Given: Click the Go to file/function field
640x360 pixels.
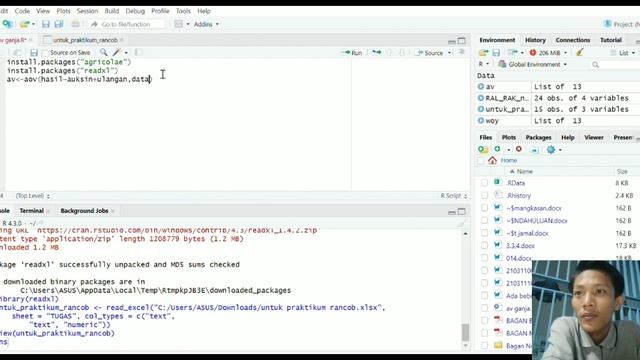Looking at the screenshot, I should coord(127,24).
